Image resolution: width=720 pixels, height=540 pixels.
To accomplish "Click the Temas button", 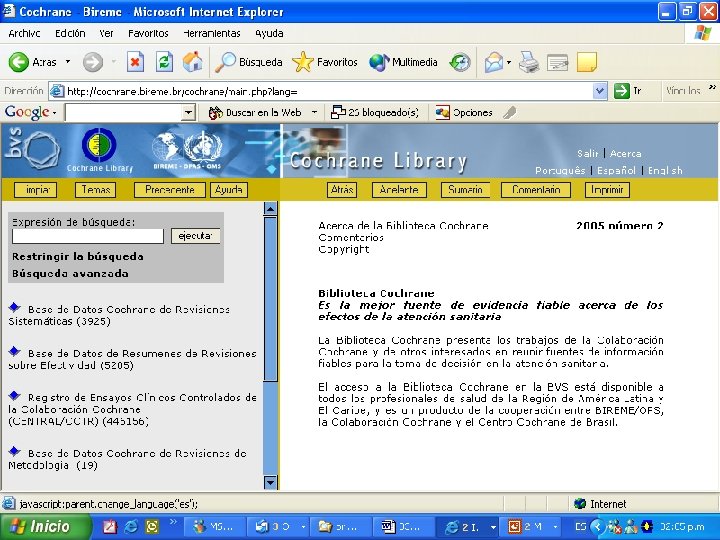I will coord(96,190).
